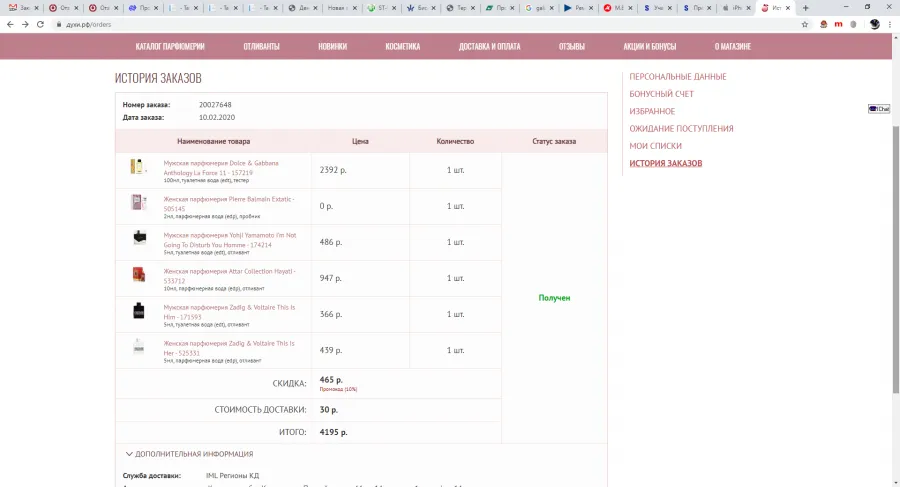
Task: Click the red 'm' extension icon
Action: pos(839,24)
